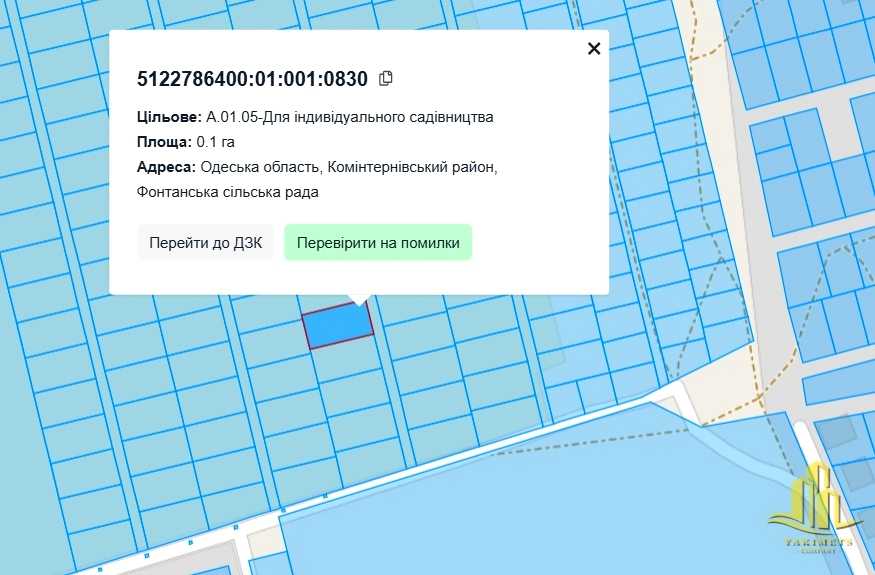Copy the cadastral number 5122786400:01:001:0830

[x=386, y=79]
